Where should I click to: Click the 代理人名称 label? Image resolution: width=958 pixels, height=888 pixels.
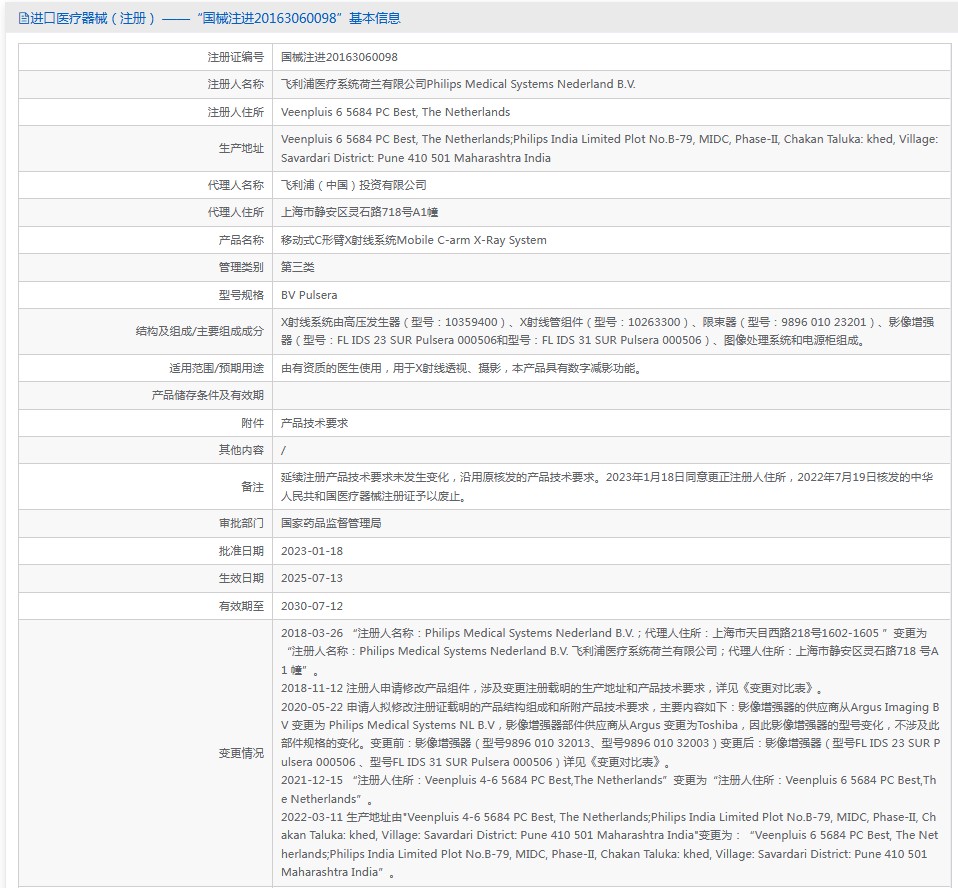235,185
